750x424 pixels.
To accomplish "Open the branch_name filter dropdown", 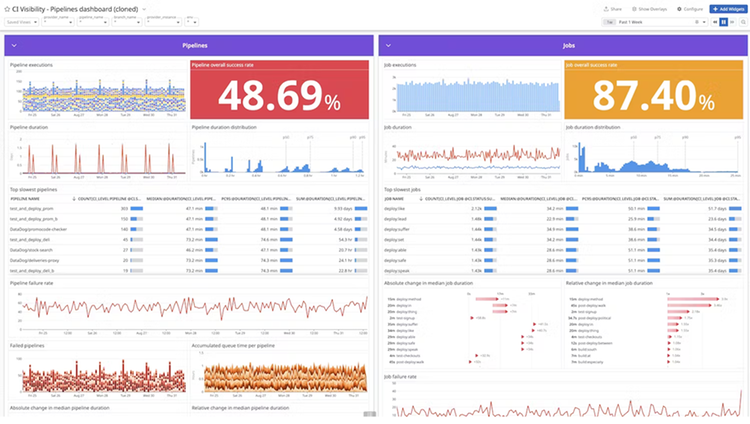I will click(127, 21).
